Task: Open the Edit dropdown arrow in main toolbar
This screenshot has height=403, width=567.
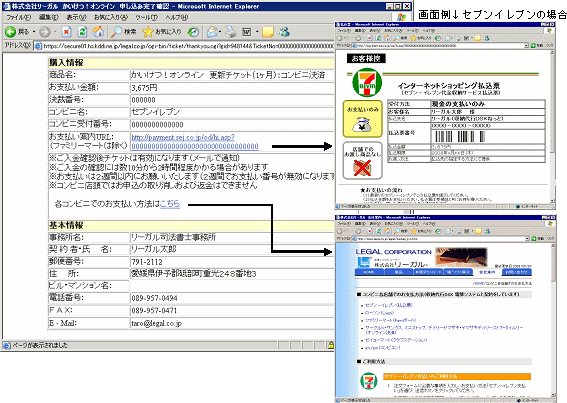Action: coord(257,32)
